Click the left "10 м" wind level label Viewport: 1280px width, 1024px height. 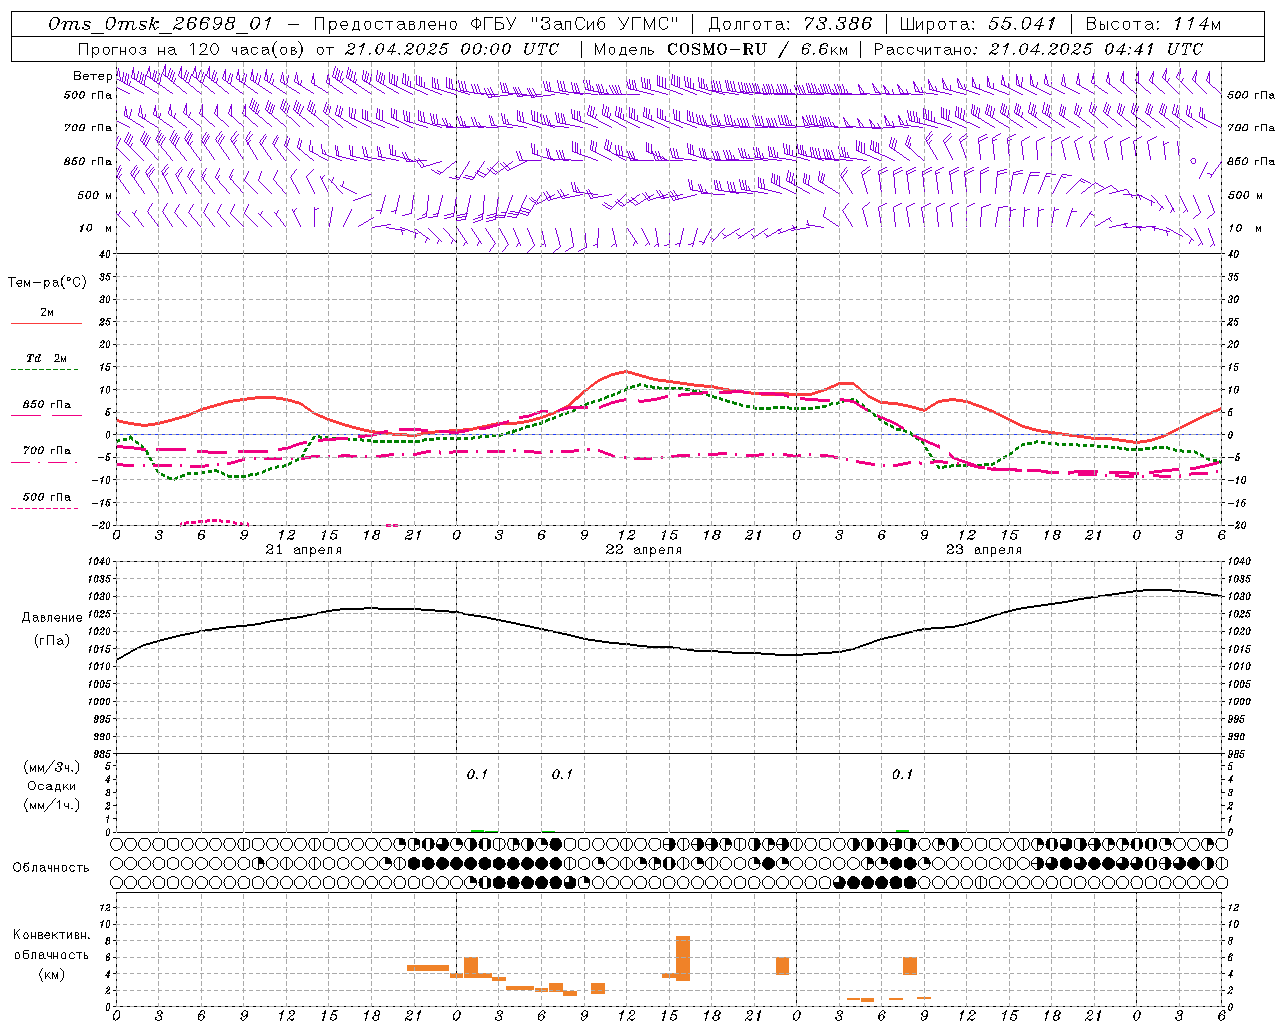(95, 228)
